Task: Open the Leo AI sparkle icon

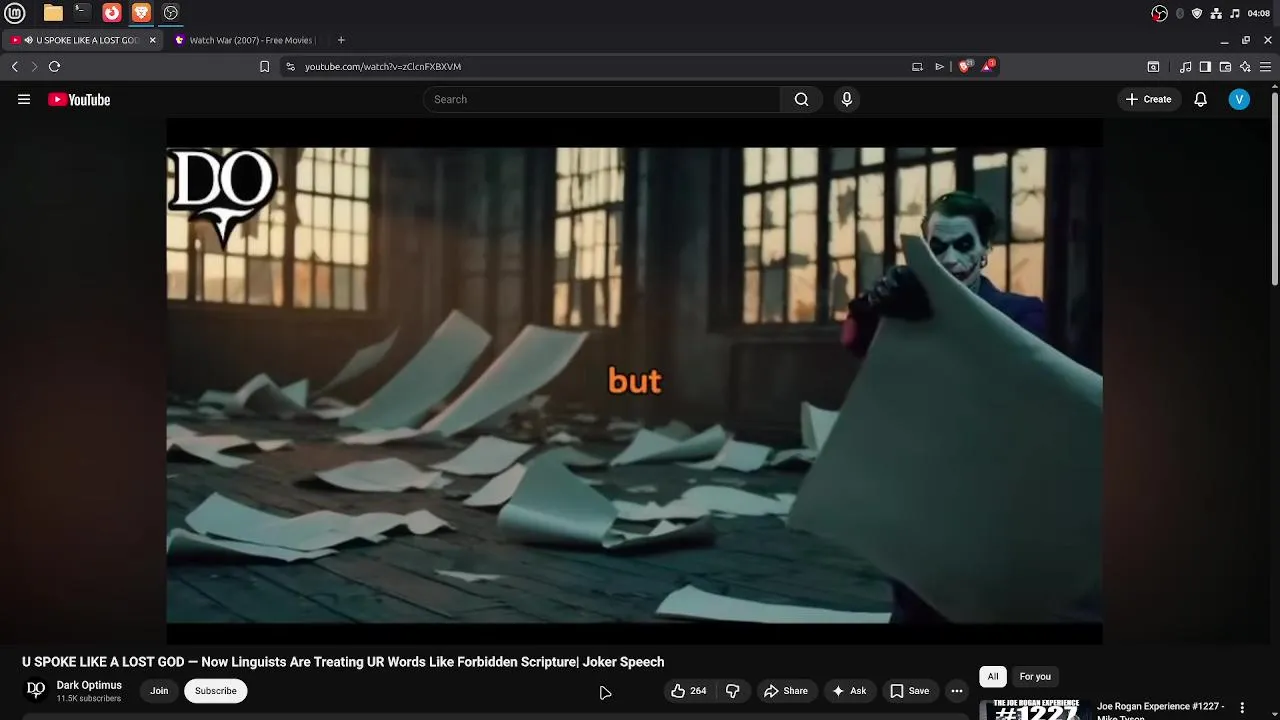Action: click(1245, 67)
